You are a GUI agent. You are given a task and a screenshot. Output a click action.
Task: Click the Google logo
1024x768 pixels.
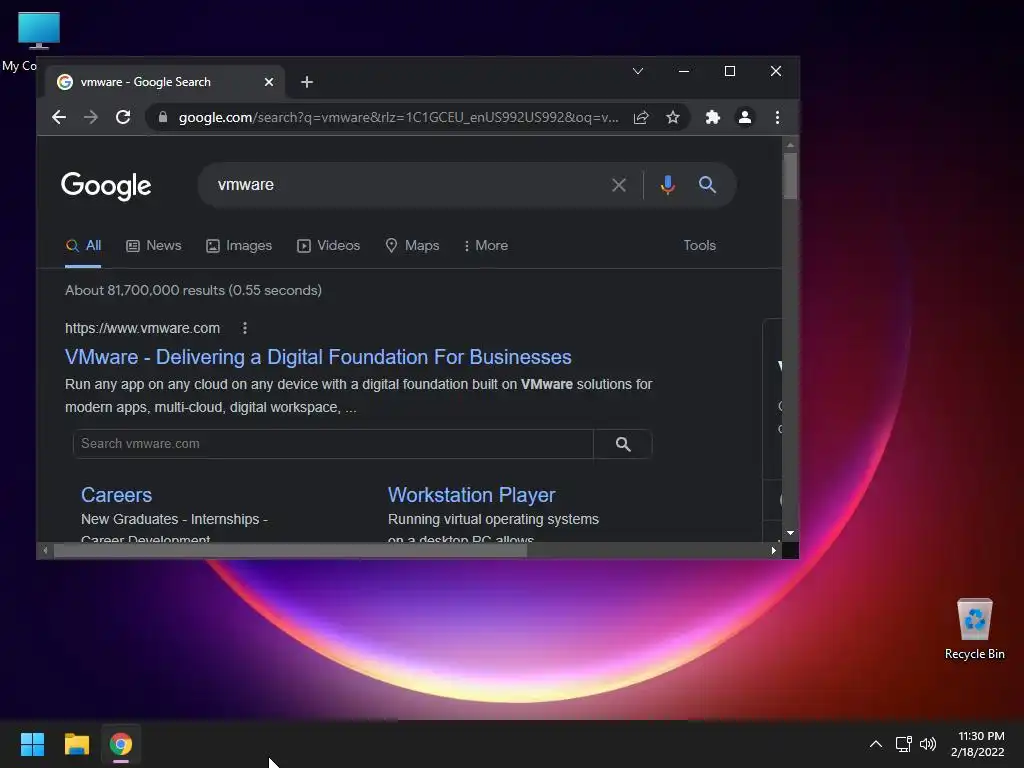(106, 186)
